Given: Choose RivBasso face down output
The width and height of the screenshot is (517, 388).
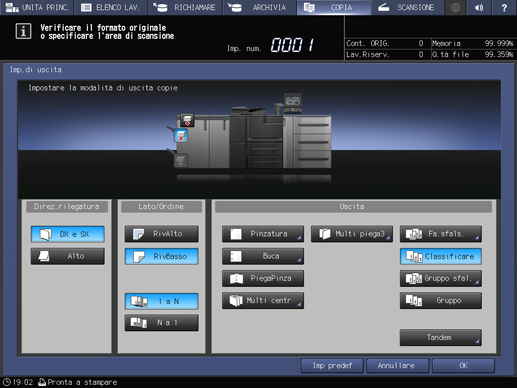Looking at the screenshot, I should (162, 256).
